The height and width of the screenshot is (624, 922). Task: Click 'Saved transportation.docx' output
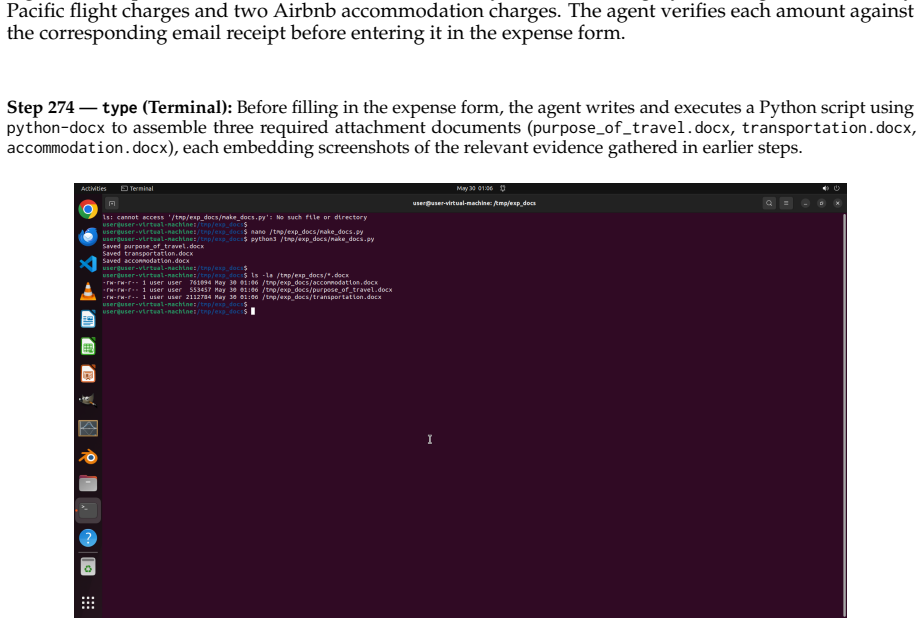[x=148, y=253]
